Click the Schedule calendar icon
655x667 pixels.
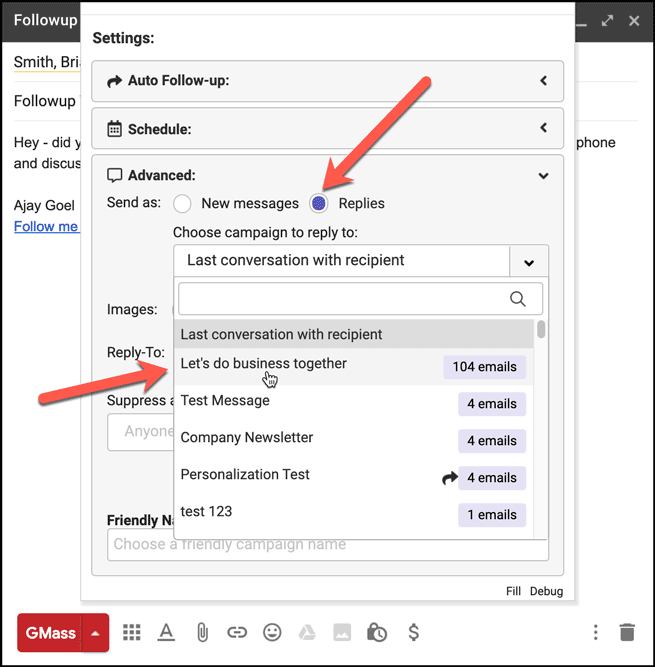114,129
